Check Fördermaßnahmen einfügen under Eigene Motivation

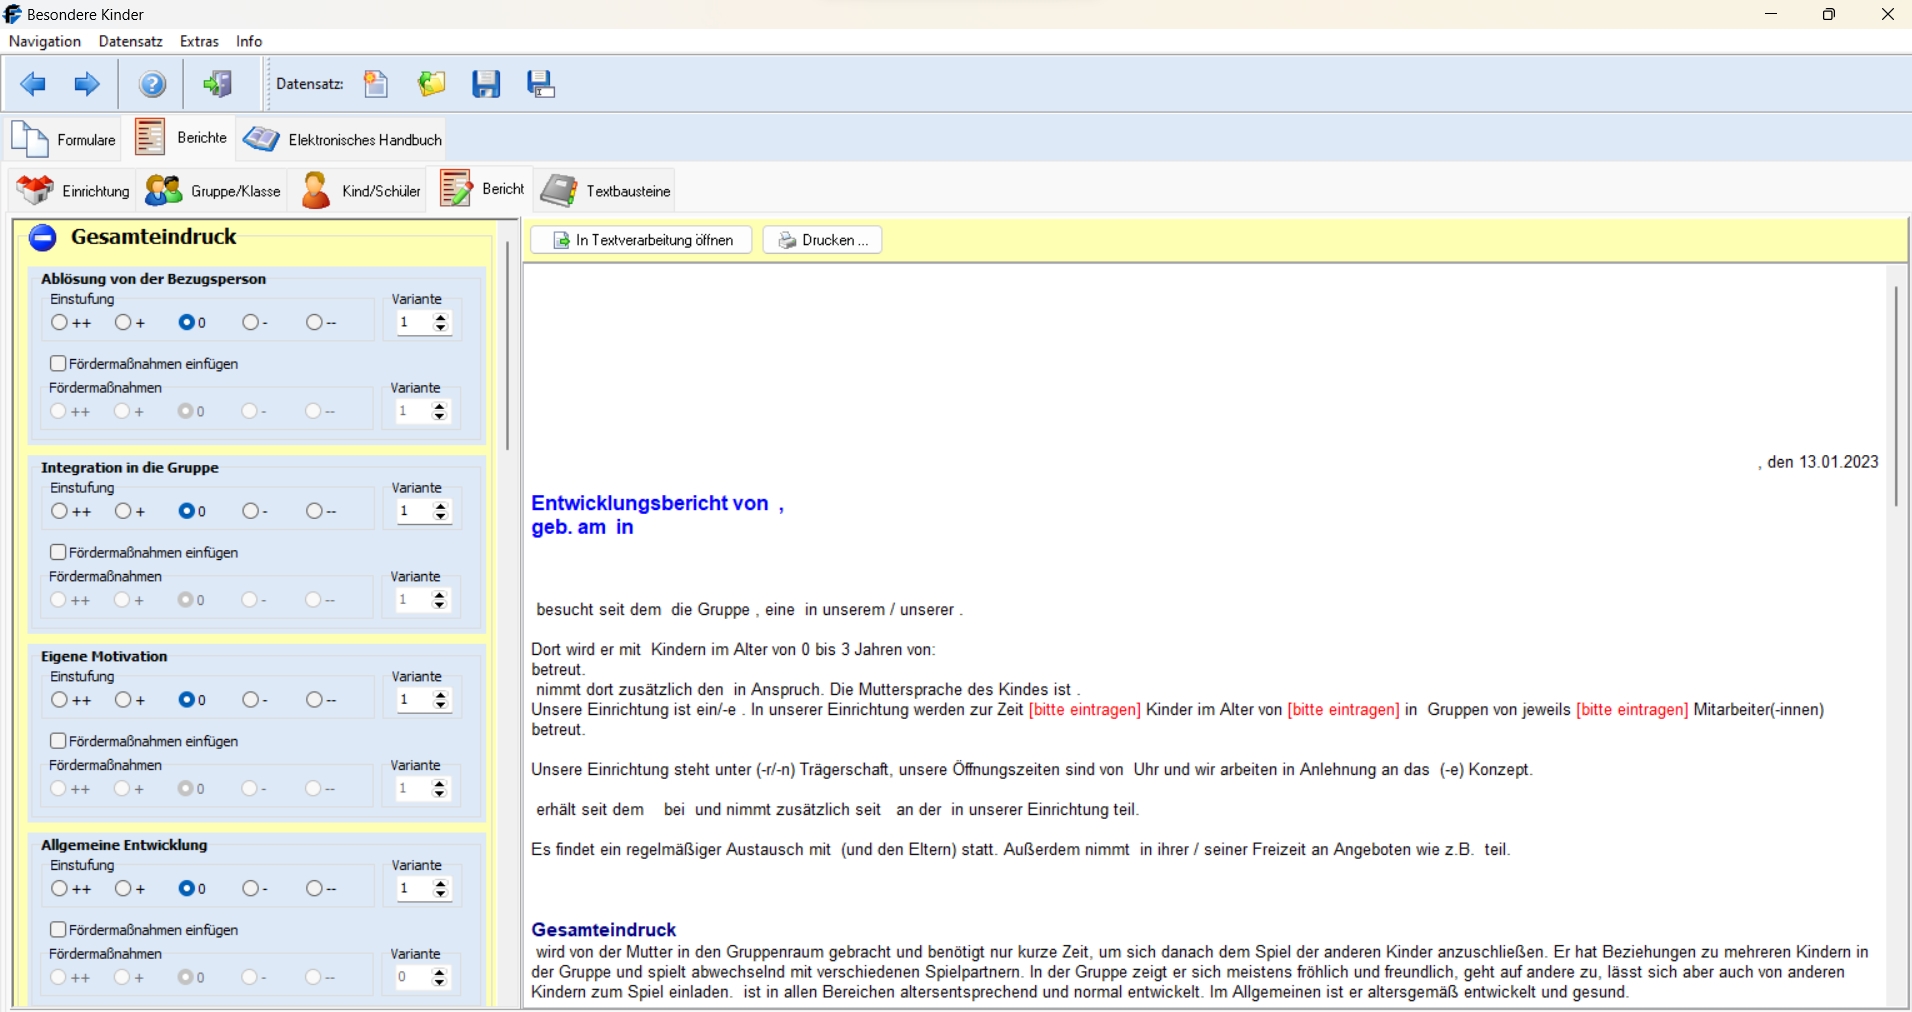tap(58, 741)
